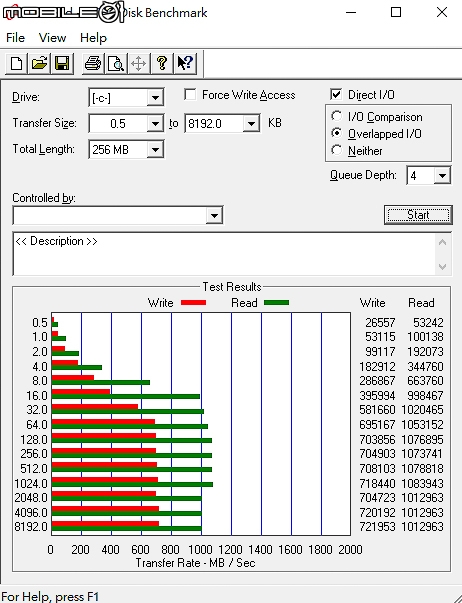Click the red Write legend swatch
The height and width of the screenshot is (603, 462).
click(193, 303)
